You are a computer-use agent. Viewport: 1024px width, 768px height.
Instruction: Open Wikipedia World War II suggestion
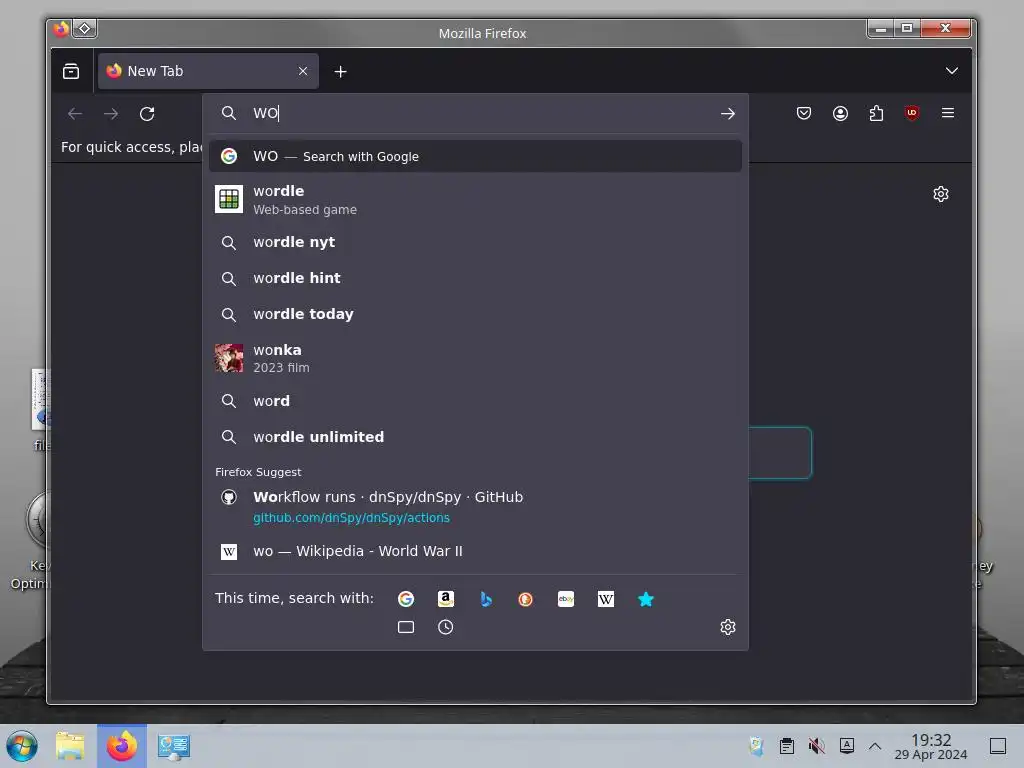475,551
